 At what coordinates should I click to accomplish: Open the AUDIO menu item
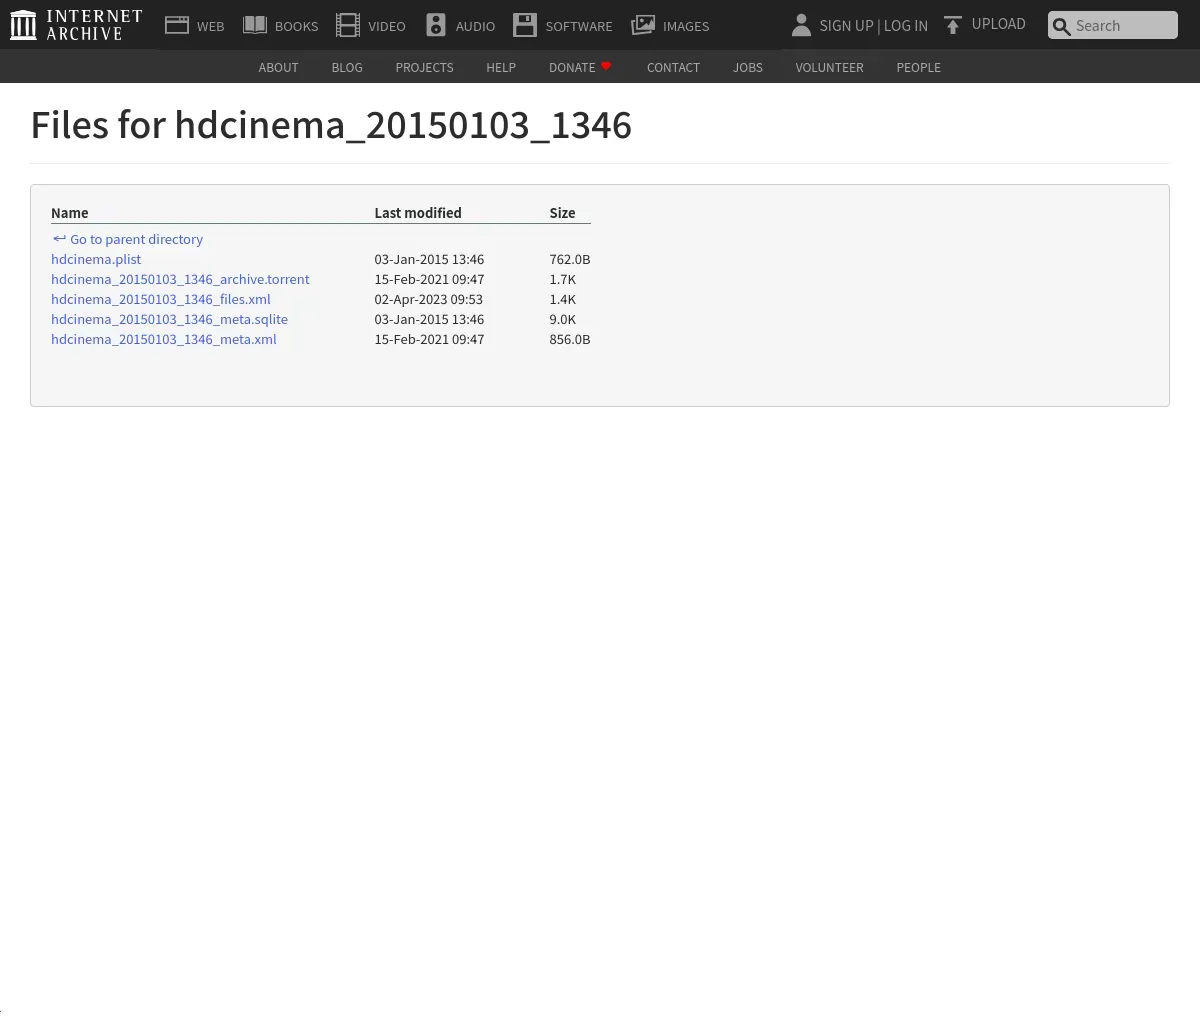(475, 26)
